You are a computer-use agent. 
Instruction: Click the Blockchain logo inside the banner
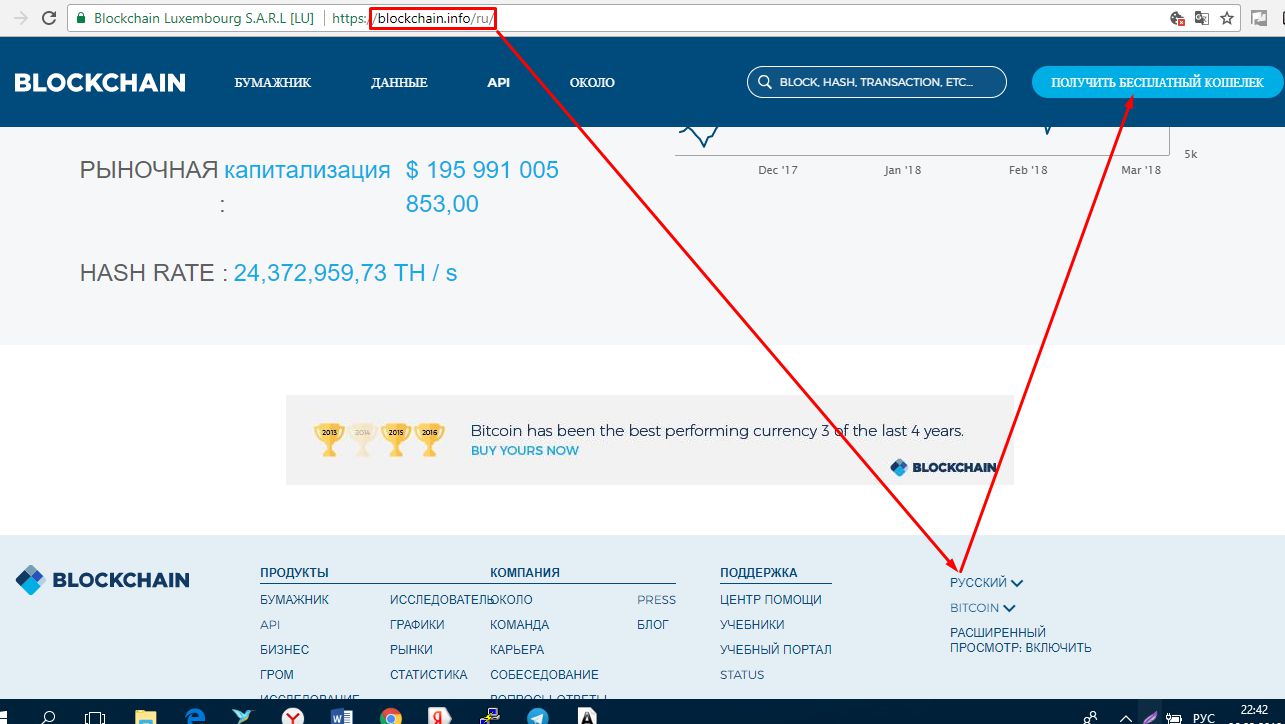943,466
